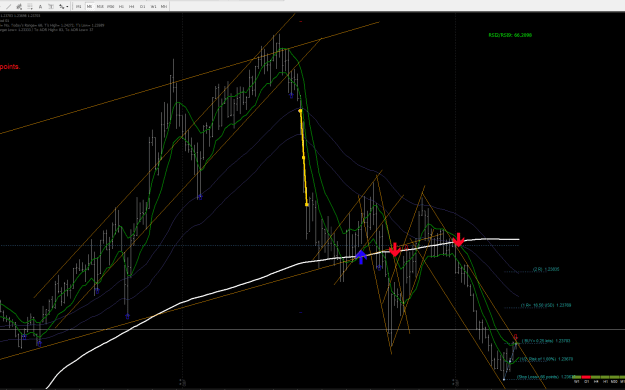Select the trendline drawing tool

click(8, 6)
